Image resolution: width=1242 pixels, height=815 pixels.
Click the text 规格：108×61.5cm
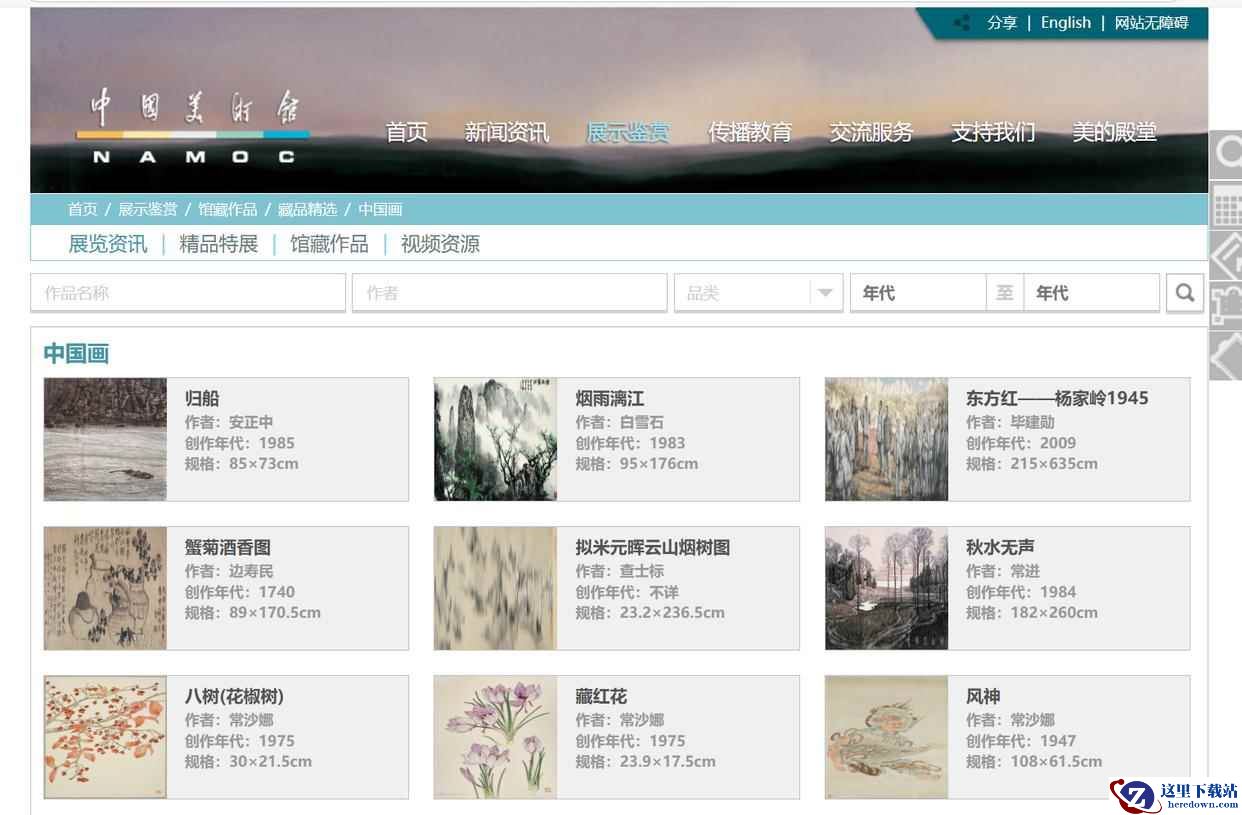(x=1034, y=761)
